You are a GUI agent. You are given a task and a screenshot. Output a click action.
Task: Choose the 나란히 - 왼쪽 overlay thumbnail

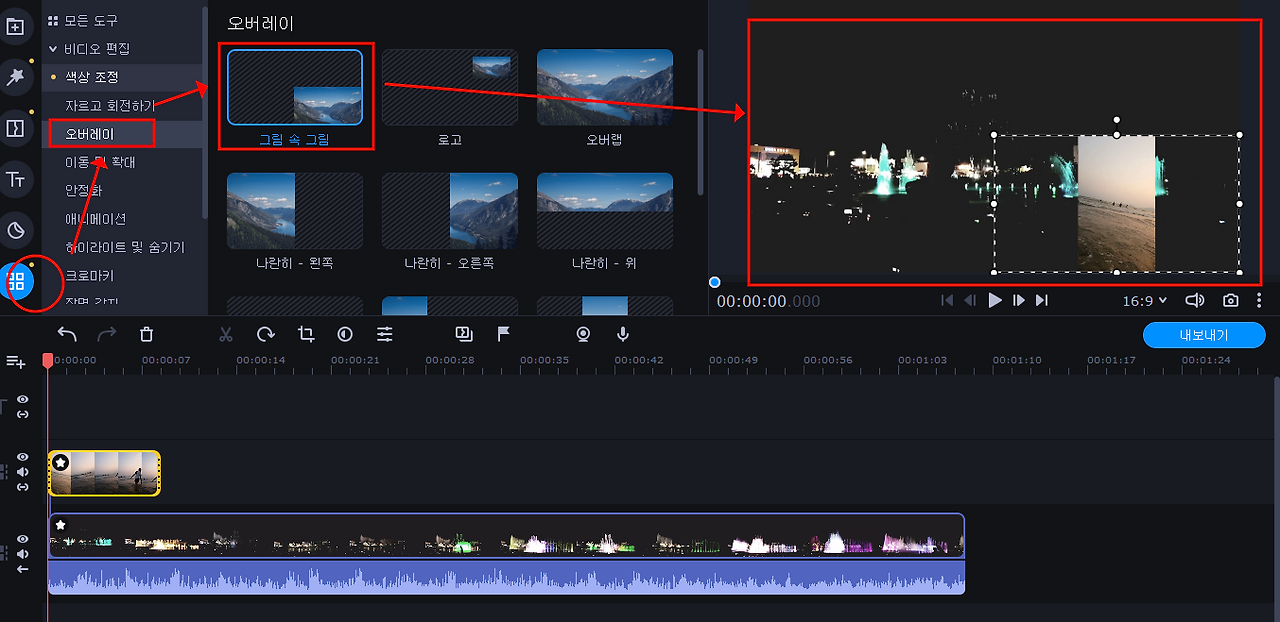pos(294,211)
